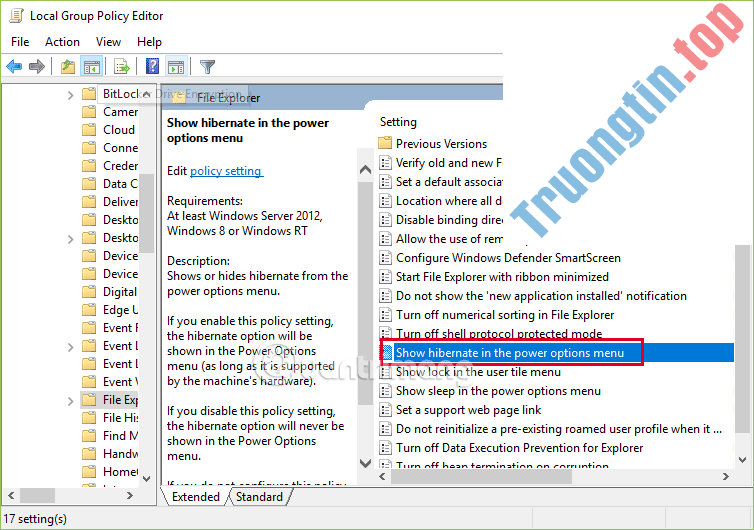Click folder icon next to Edge tree item
Screen dimensions: 754x530
89,310
